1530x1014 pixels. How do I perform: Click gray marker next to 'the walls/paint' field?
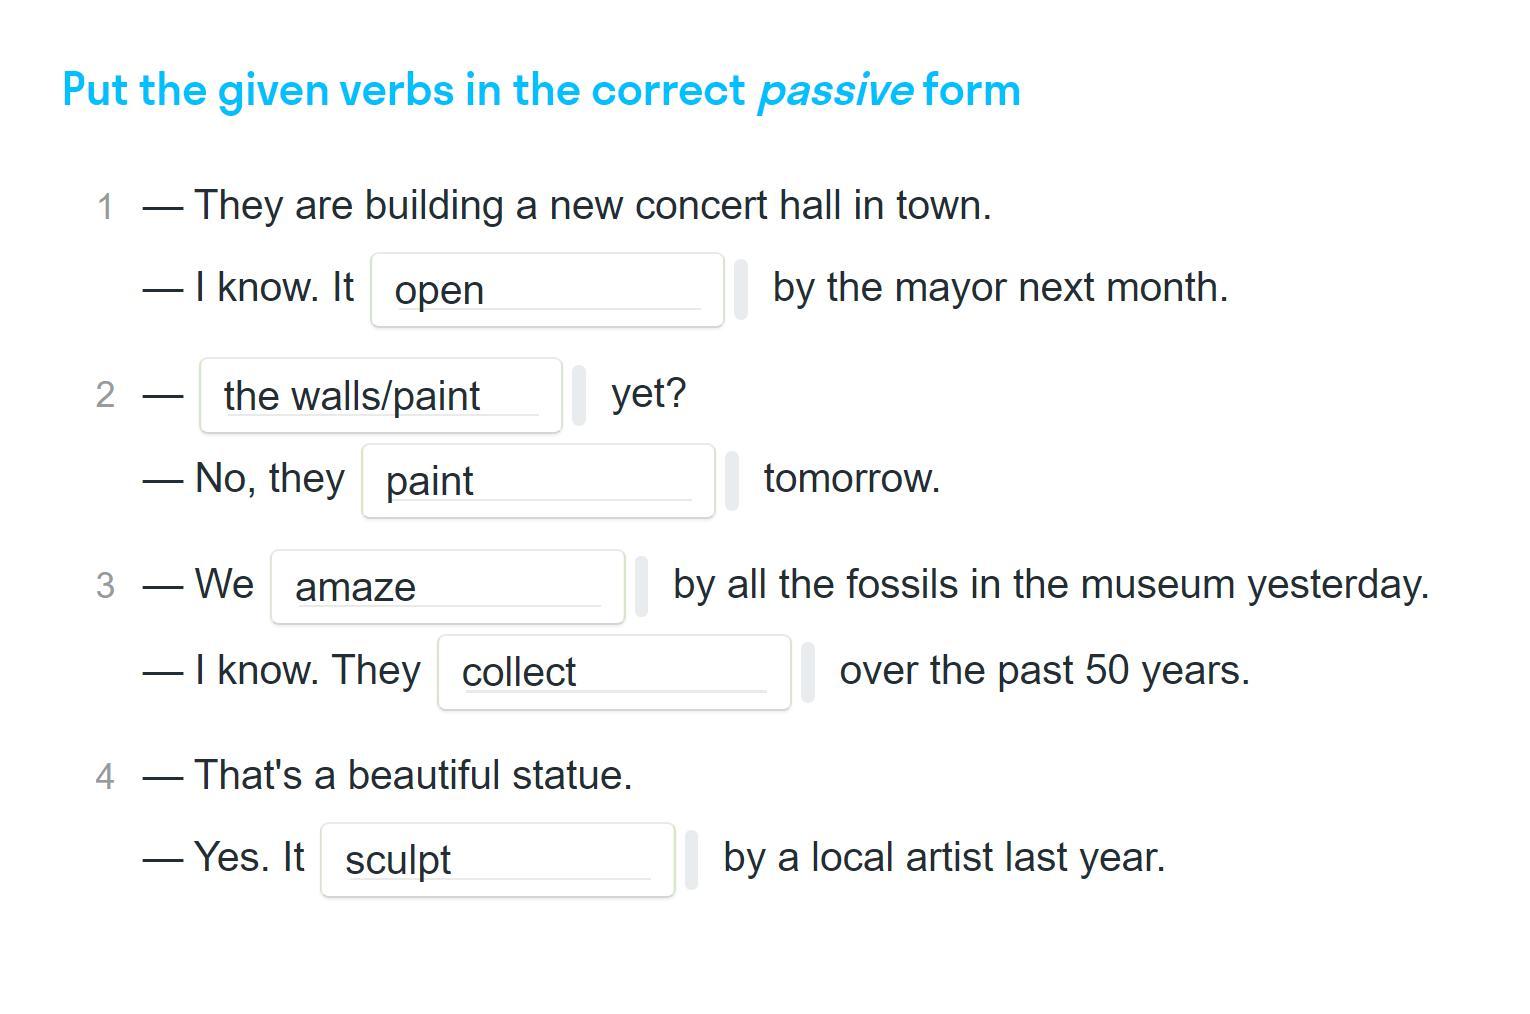point(579,395)
